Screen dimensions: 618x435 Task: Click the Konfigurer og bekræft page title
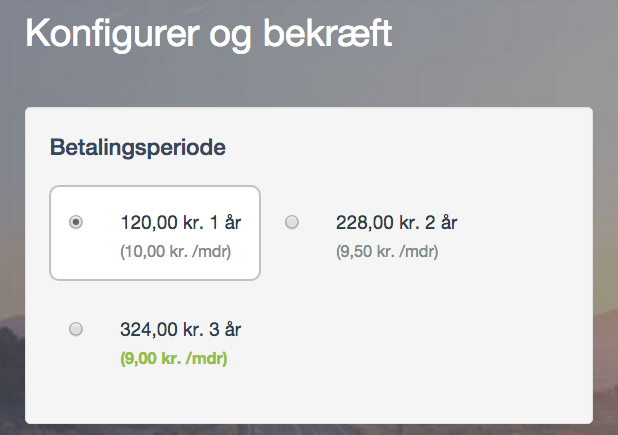[209, 34]
